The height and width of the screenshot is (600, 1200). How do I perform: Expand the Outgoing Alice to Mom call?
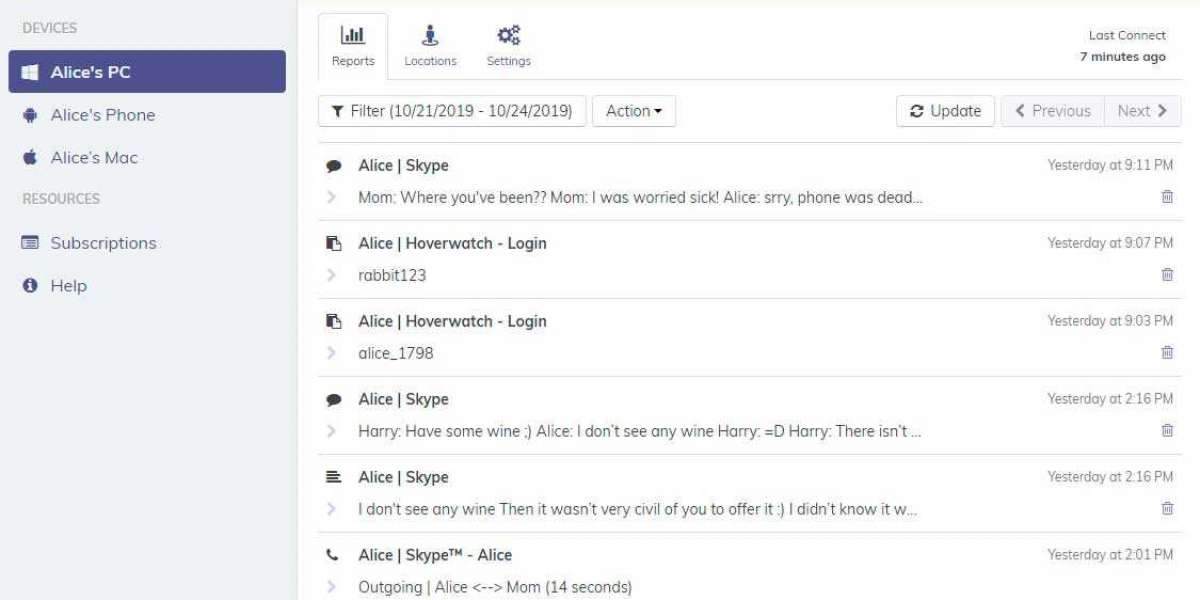coord(332,587)
